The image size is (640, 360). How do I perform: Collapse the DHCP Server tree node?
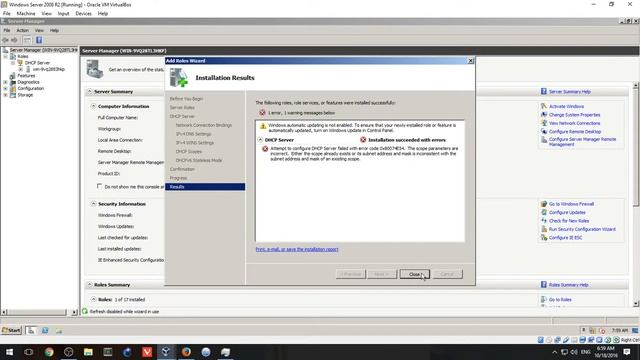[13, 63]
